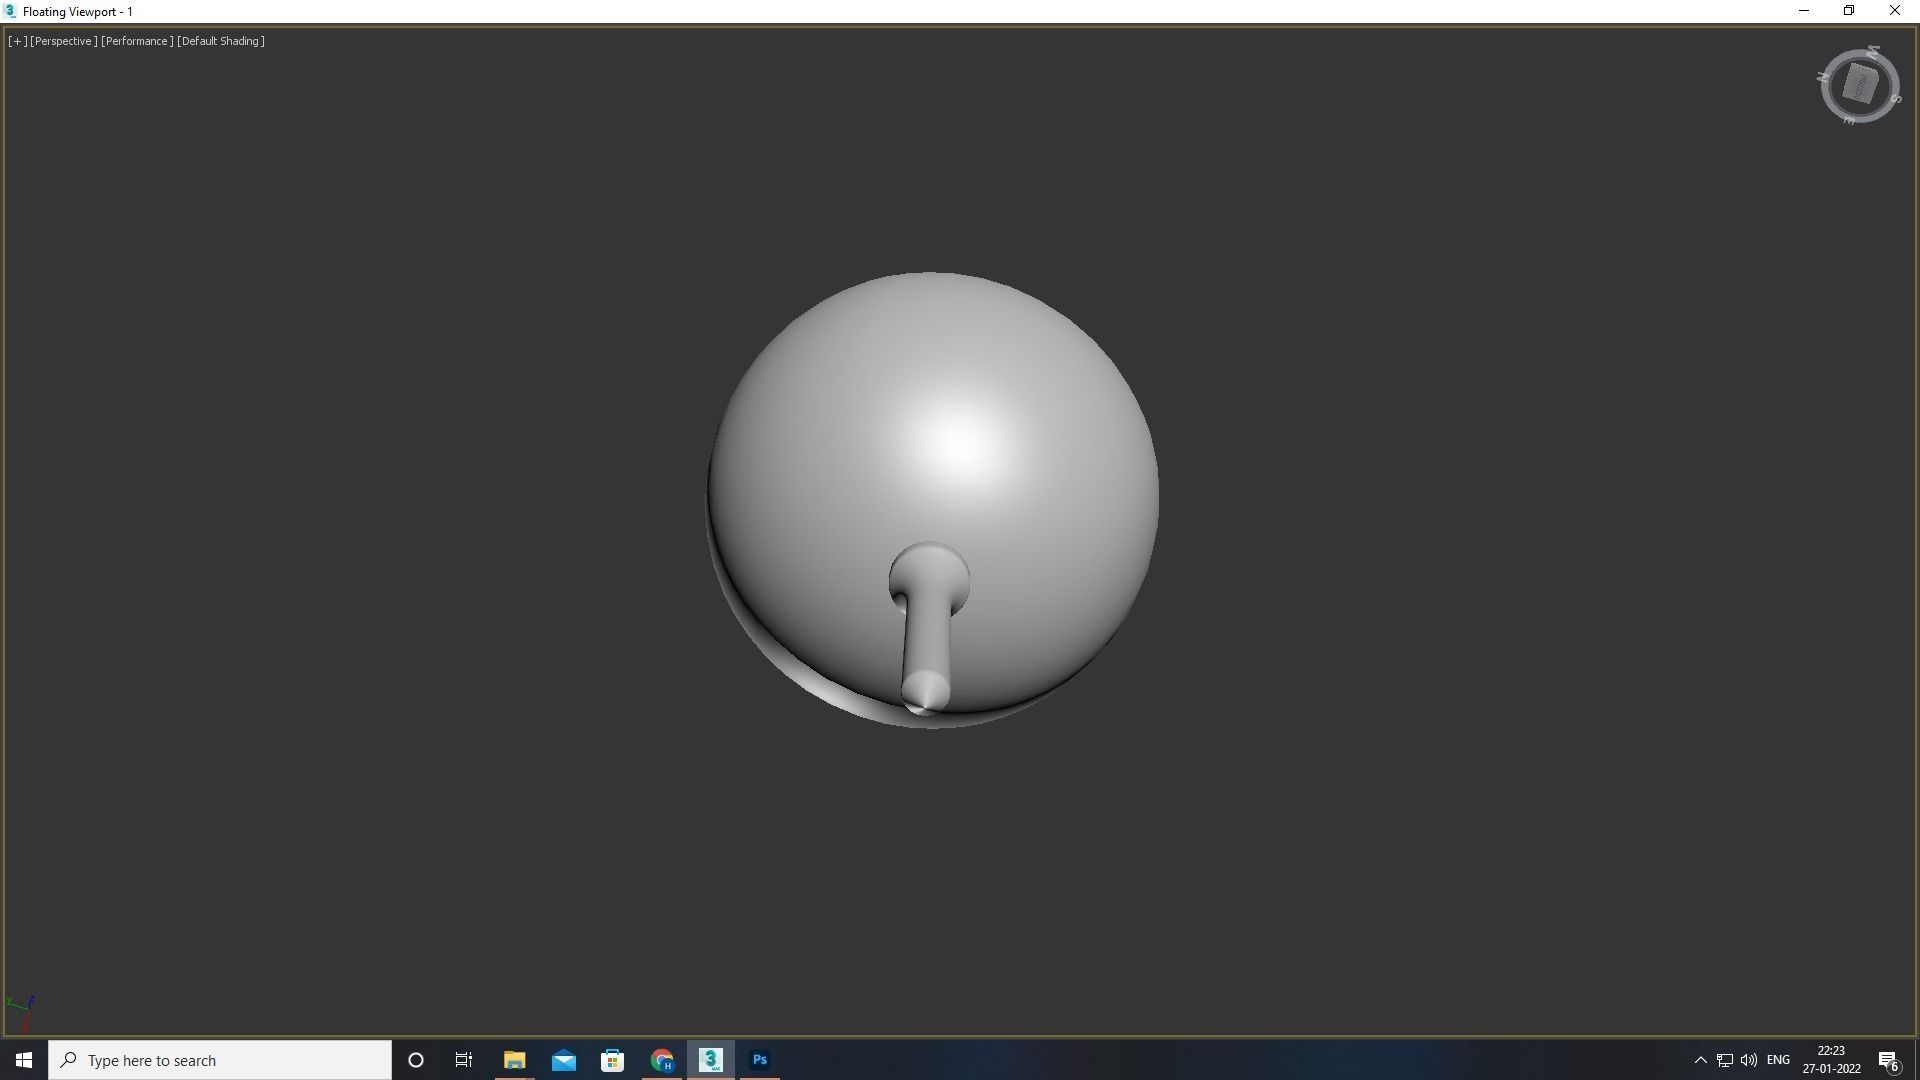The image size is (1920, 1080).
Task: Click the Performance viewport label menu
Action: (137, 41)
